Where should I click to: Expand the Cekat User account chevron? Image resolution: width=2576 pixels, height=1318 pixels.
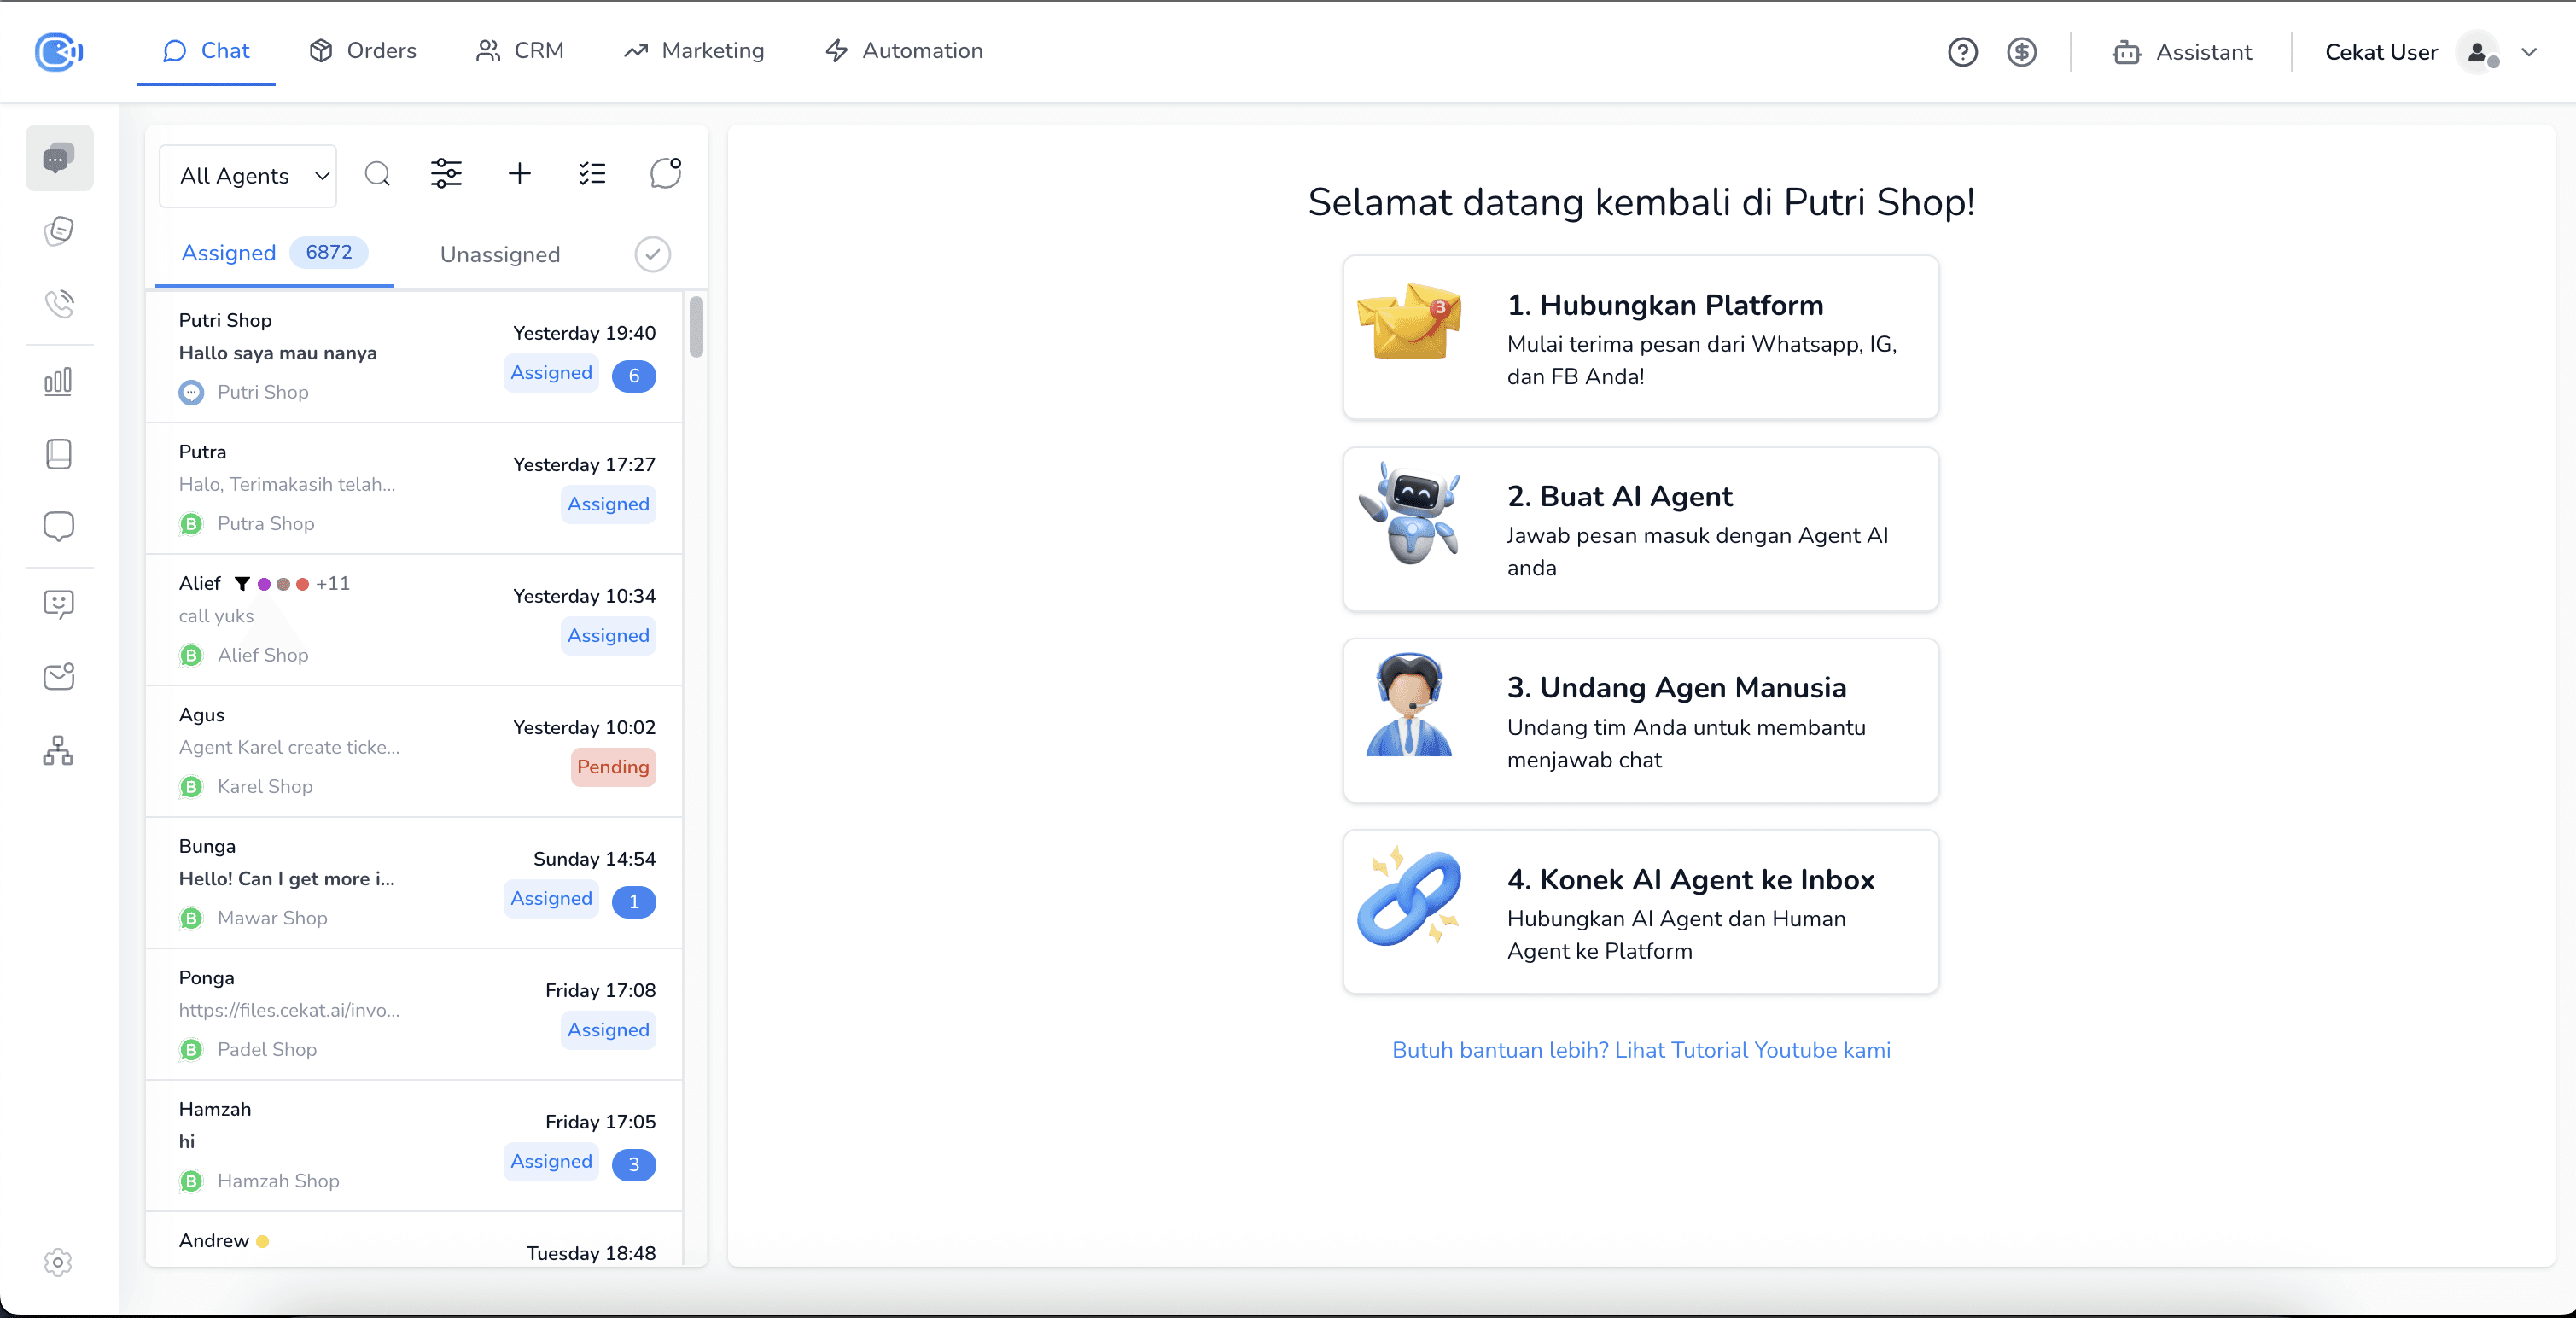point(2529,52)
